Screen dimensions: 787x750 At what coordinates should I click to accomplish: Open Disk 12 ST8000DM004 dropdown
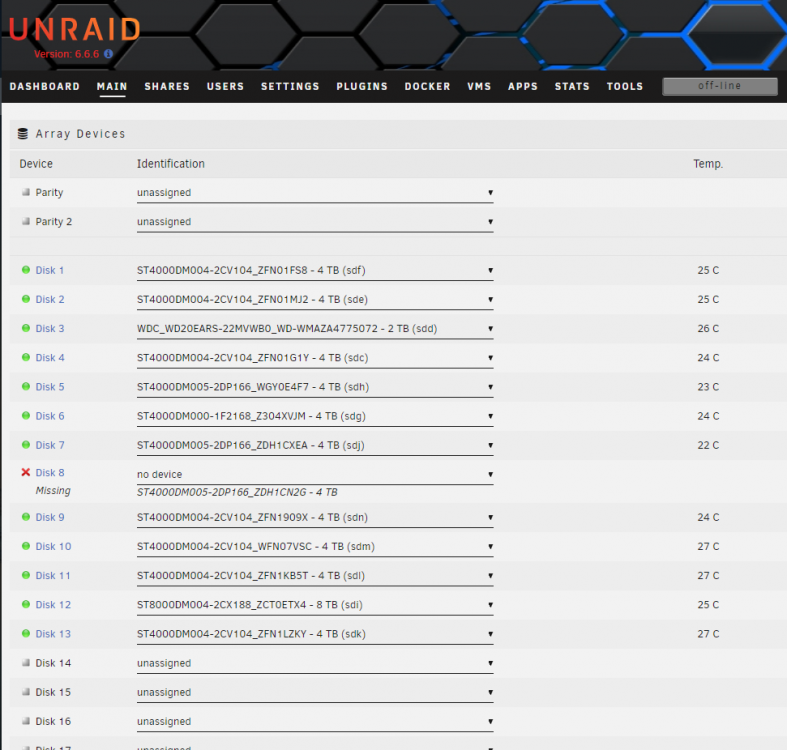tap(315, 605)
